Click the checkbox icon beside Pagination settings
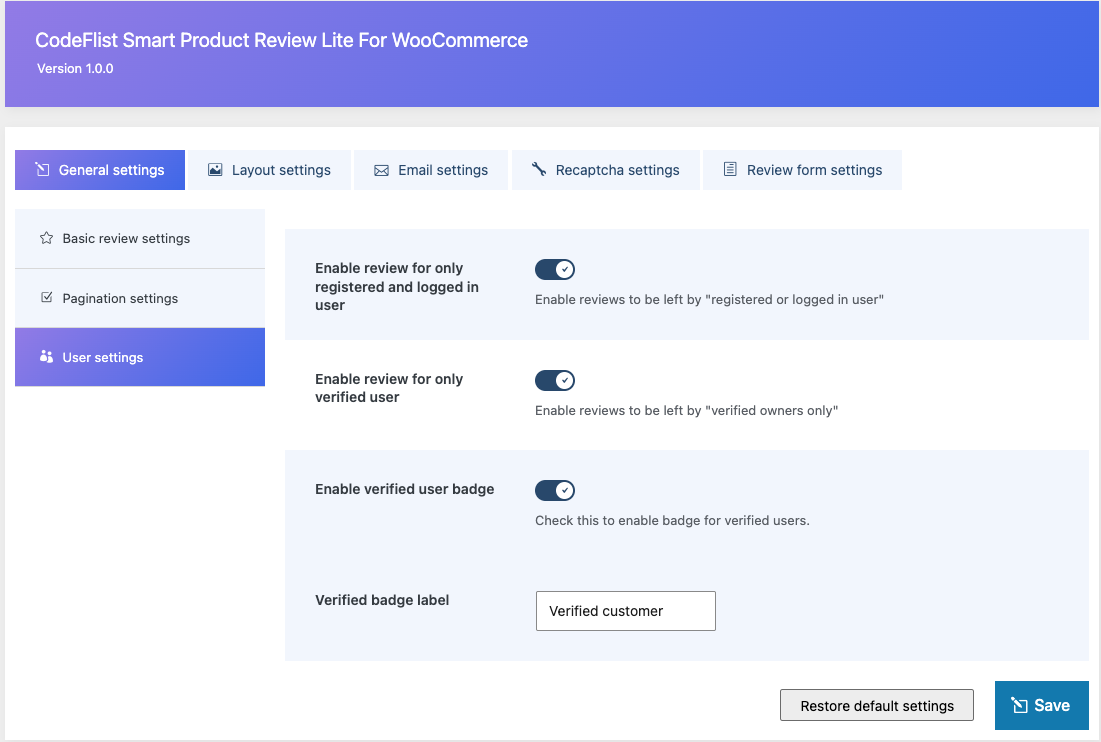Image resolution: width=1101 pixels, height=742 pixels. tap(46, 298)
